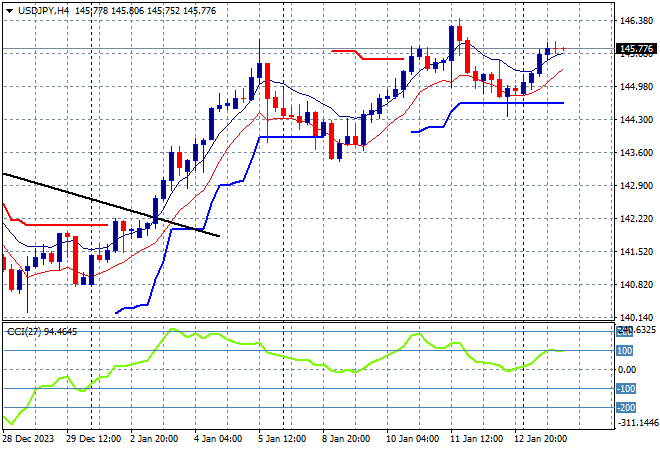This screenshot has height=450, width=660.
Task: Click the 4 Jan 04:00 time label
Action: tap(218, 439)
